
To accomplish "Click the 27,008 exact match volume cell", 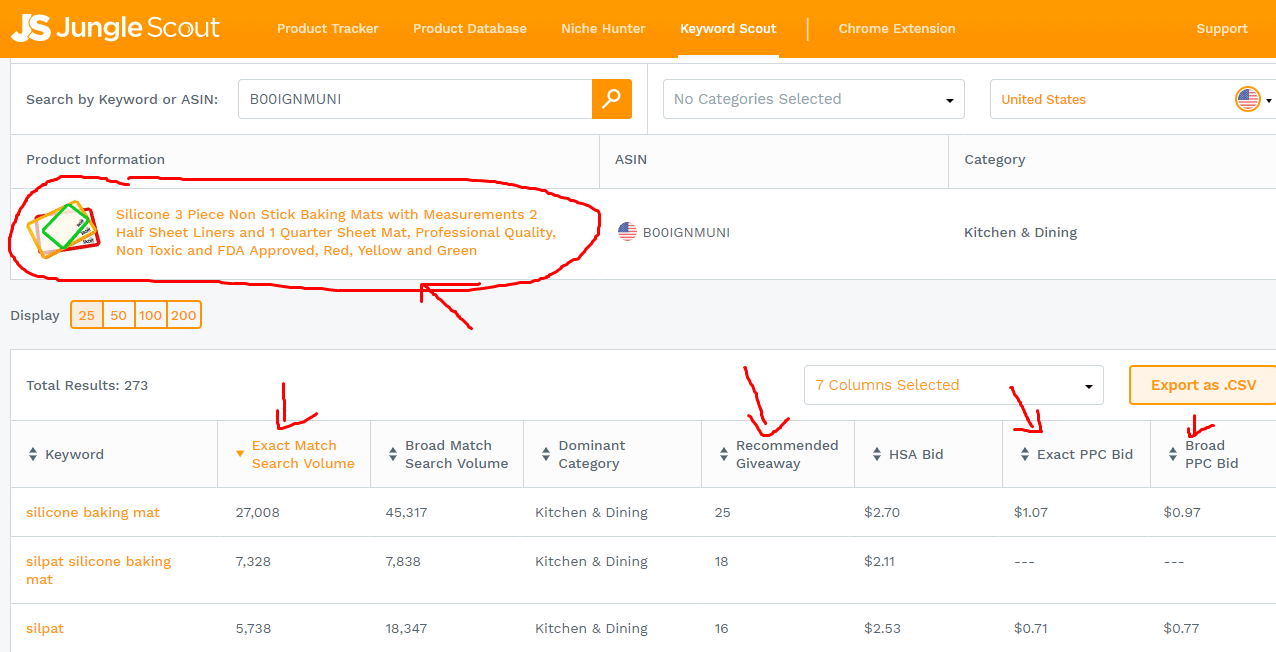I will click(257, 512).
